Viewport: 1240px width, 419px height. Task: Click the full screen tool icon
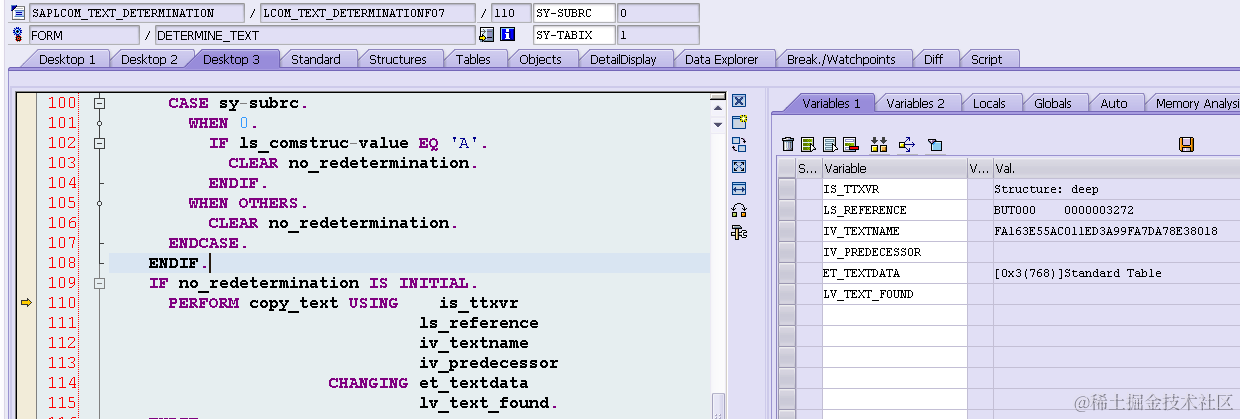point(739,166)
